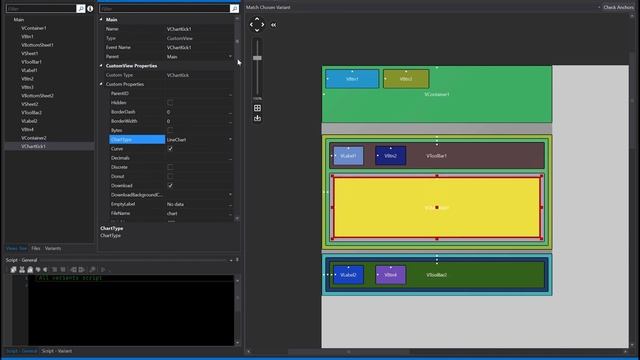This screenshot has height=360, width=640.
Task: Pan the designer down with the down arrow
Action: 257,30
